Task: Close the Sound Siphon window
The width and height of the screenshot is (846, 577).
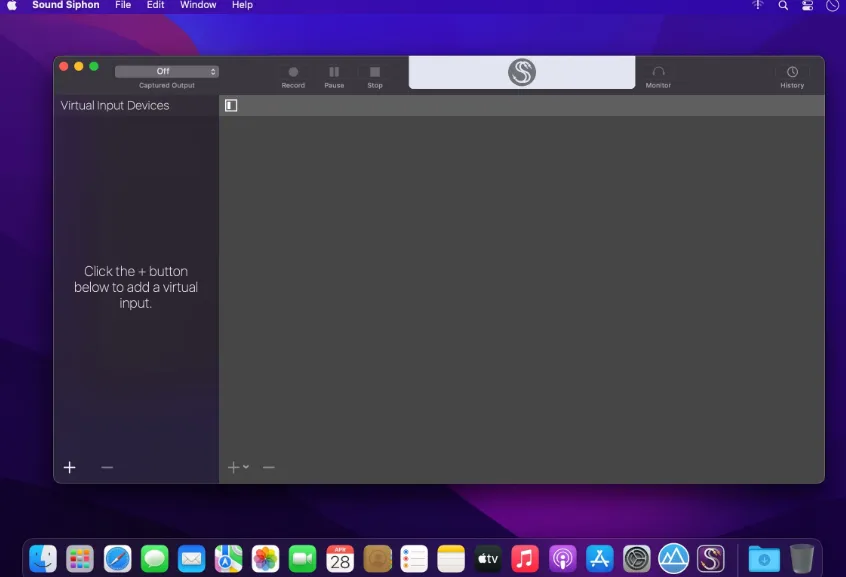Action: [x=64, y=66]
